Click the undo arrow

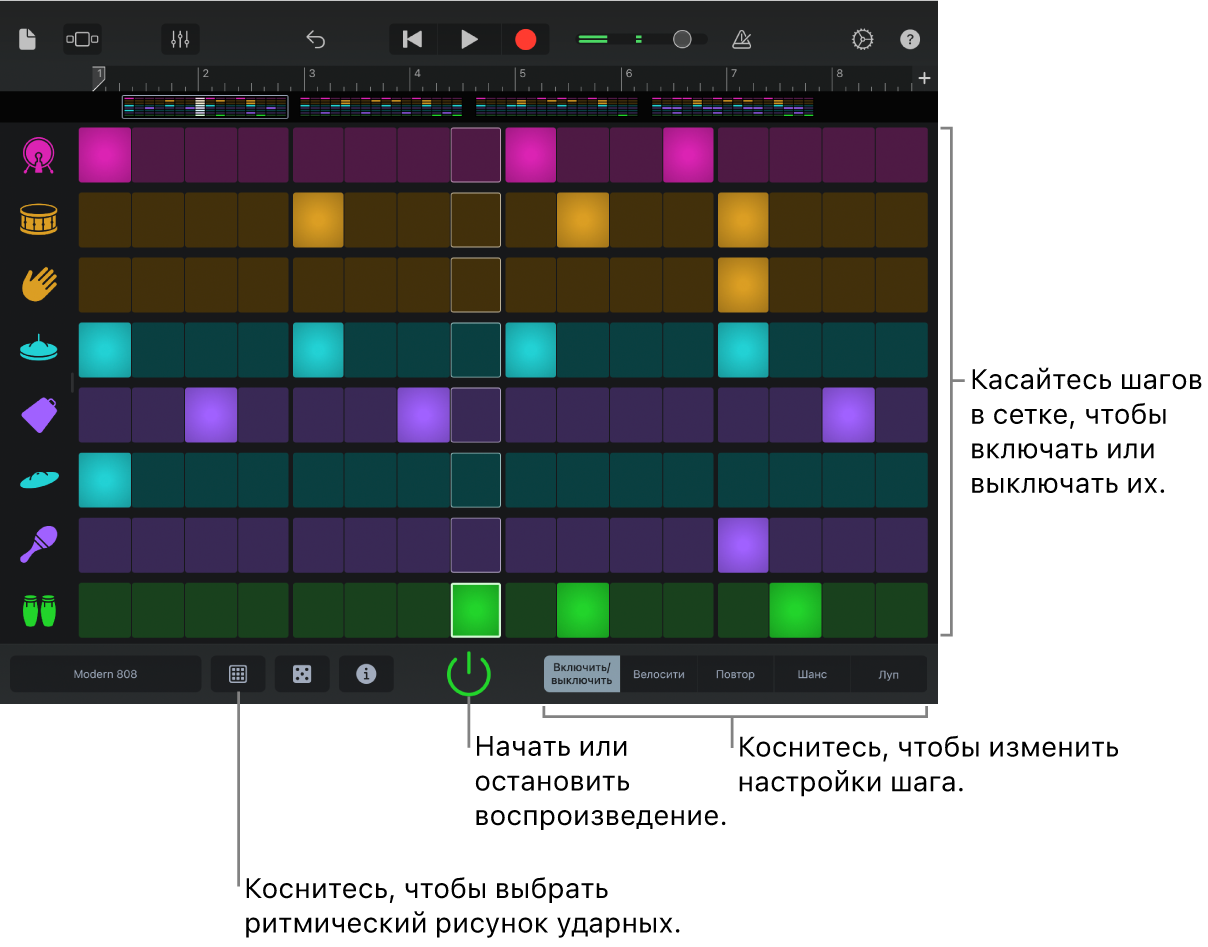pyautogui.click(x=316, y=40)
